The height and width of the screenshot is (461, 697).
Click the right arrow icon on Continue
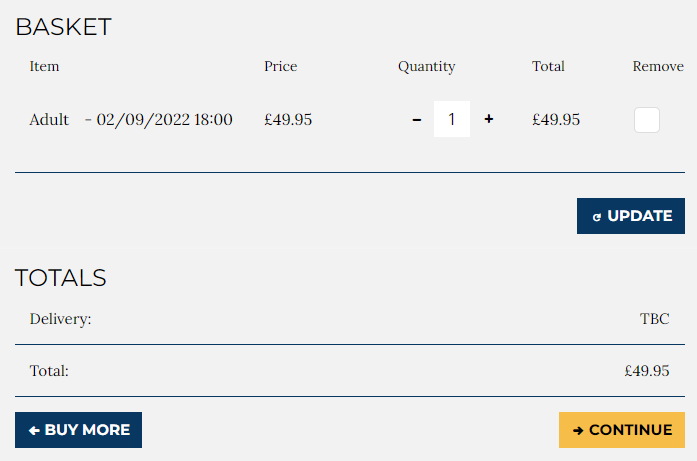(578, 430)
